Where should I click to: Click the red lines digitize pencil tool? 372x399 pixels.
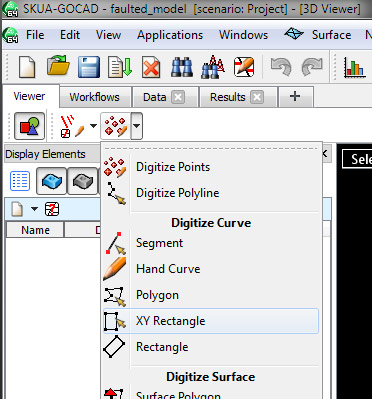click(x=71, y=126)
